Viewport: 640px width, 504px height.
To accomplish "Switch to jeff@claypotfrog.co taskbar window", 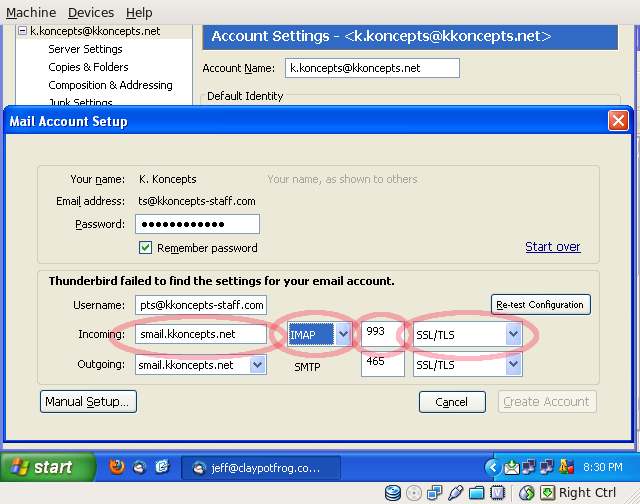I will coord(261,468).
